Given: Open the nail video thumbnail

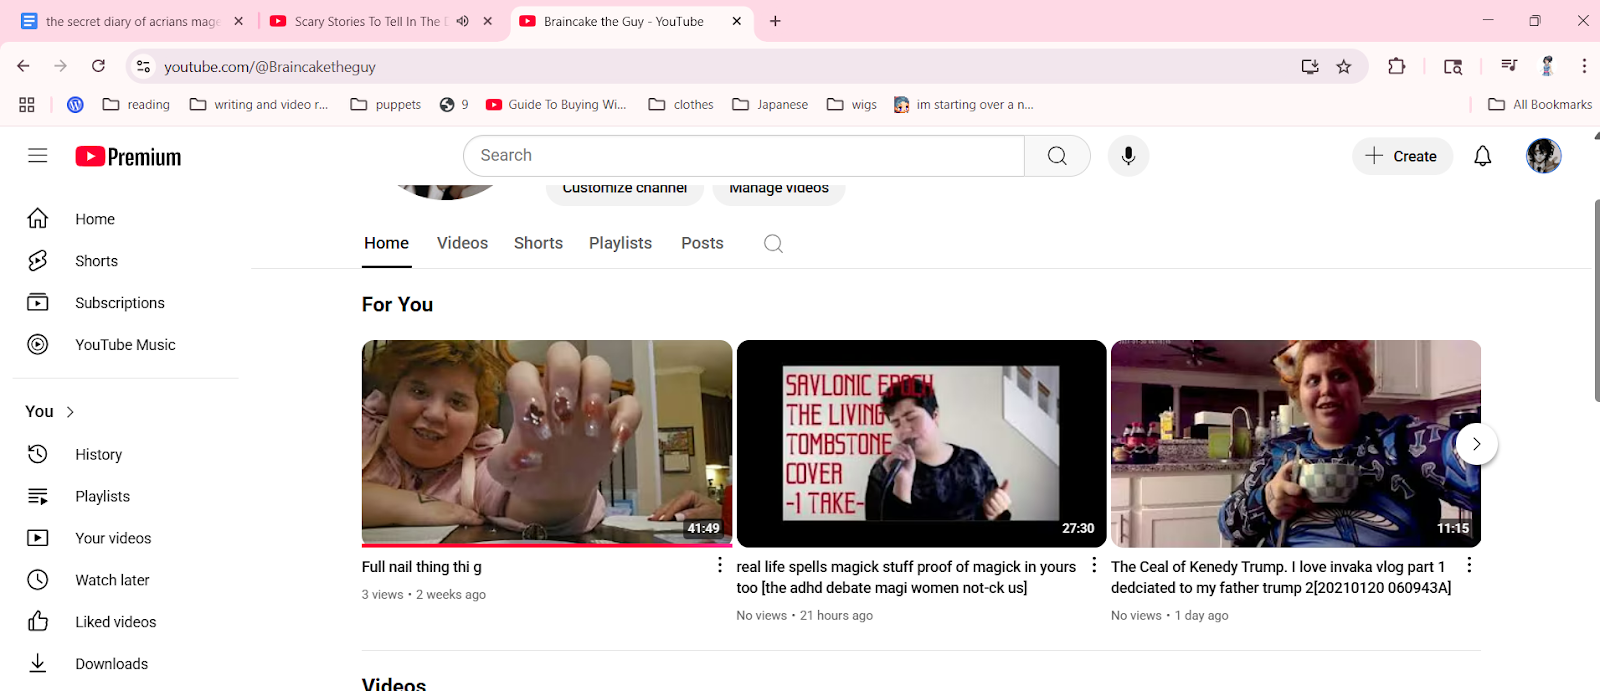Looking at the screenshot, I should 547,442.
